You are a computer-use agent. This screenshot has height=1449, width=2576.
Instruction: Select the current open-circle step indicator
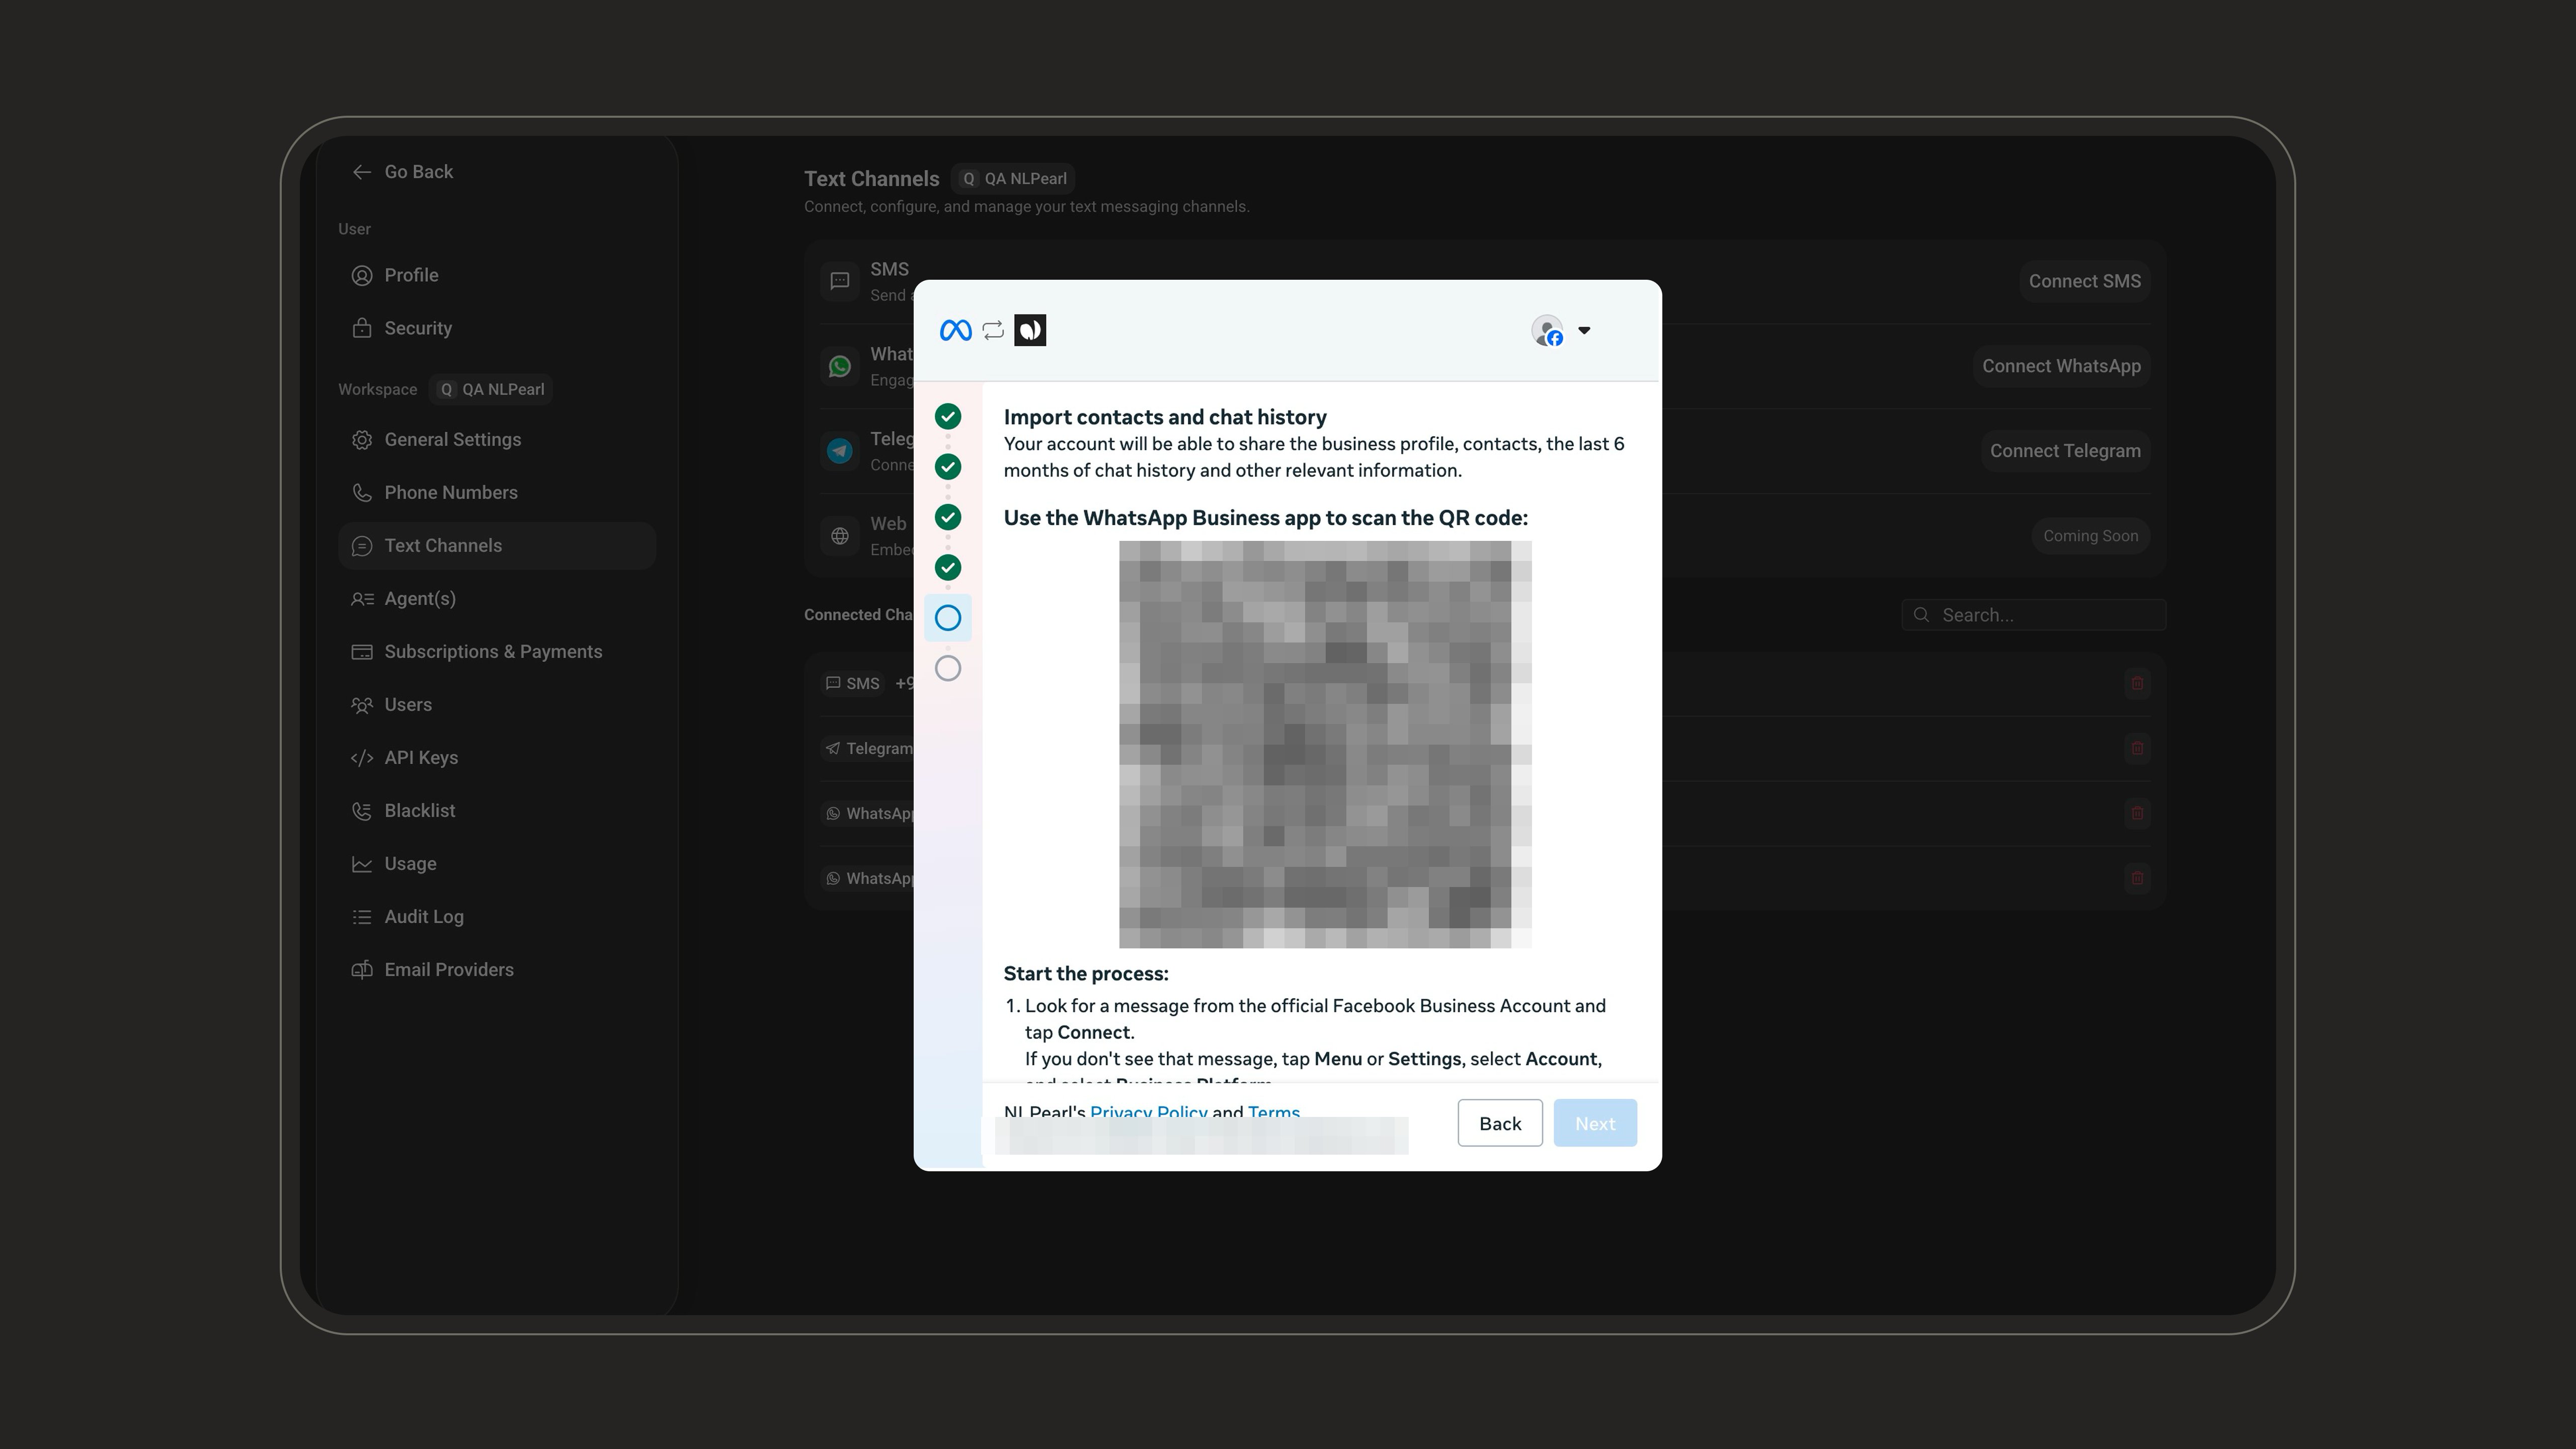pyautogui.click(x=947, y=618)
